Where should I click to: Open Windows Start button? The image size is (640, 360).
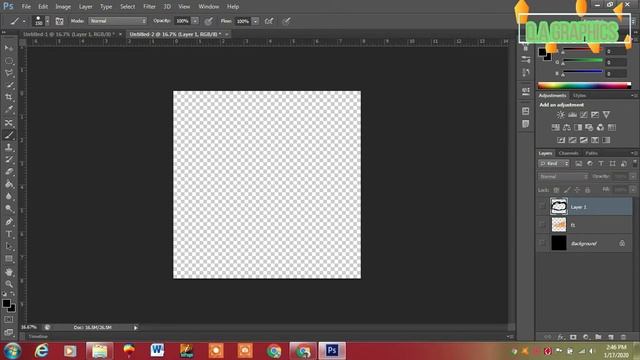pos(12,351)
